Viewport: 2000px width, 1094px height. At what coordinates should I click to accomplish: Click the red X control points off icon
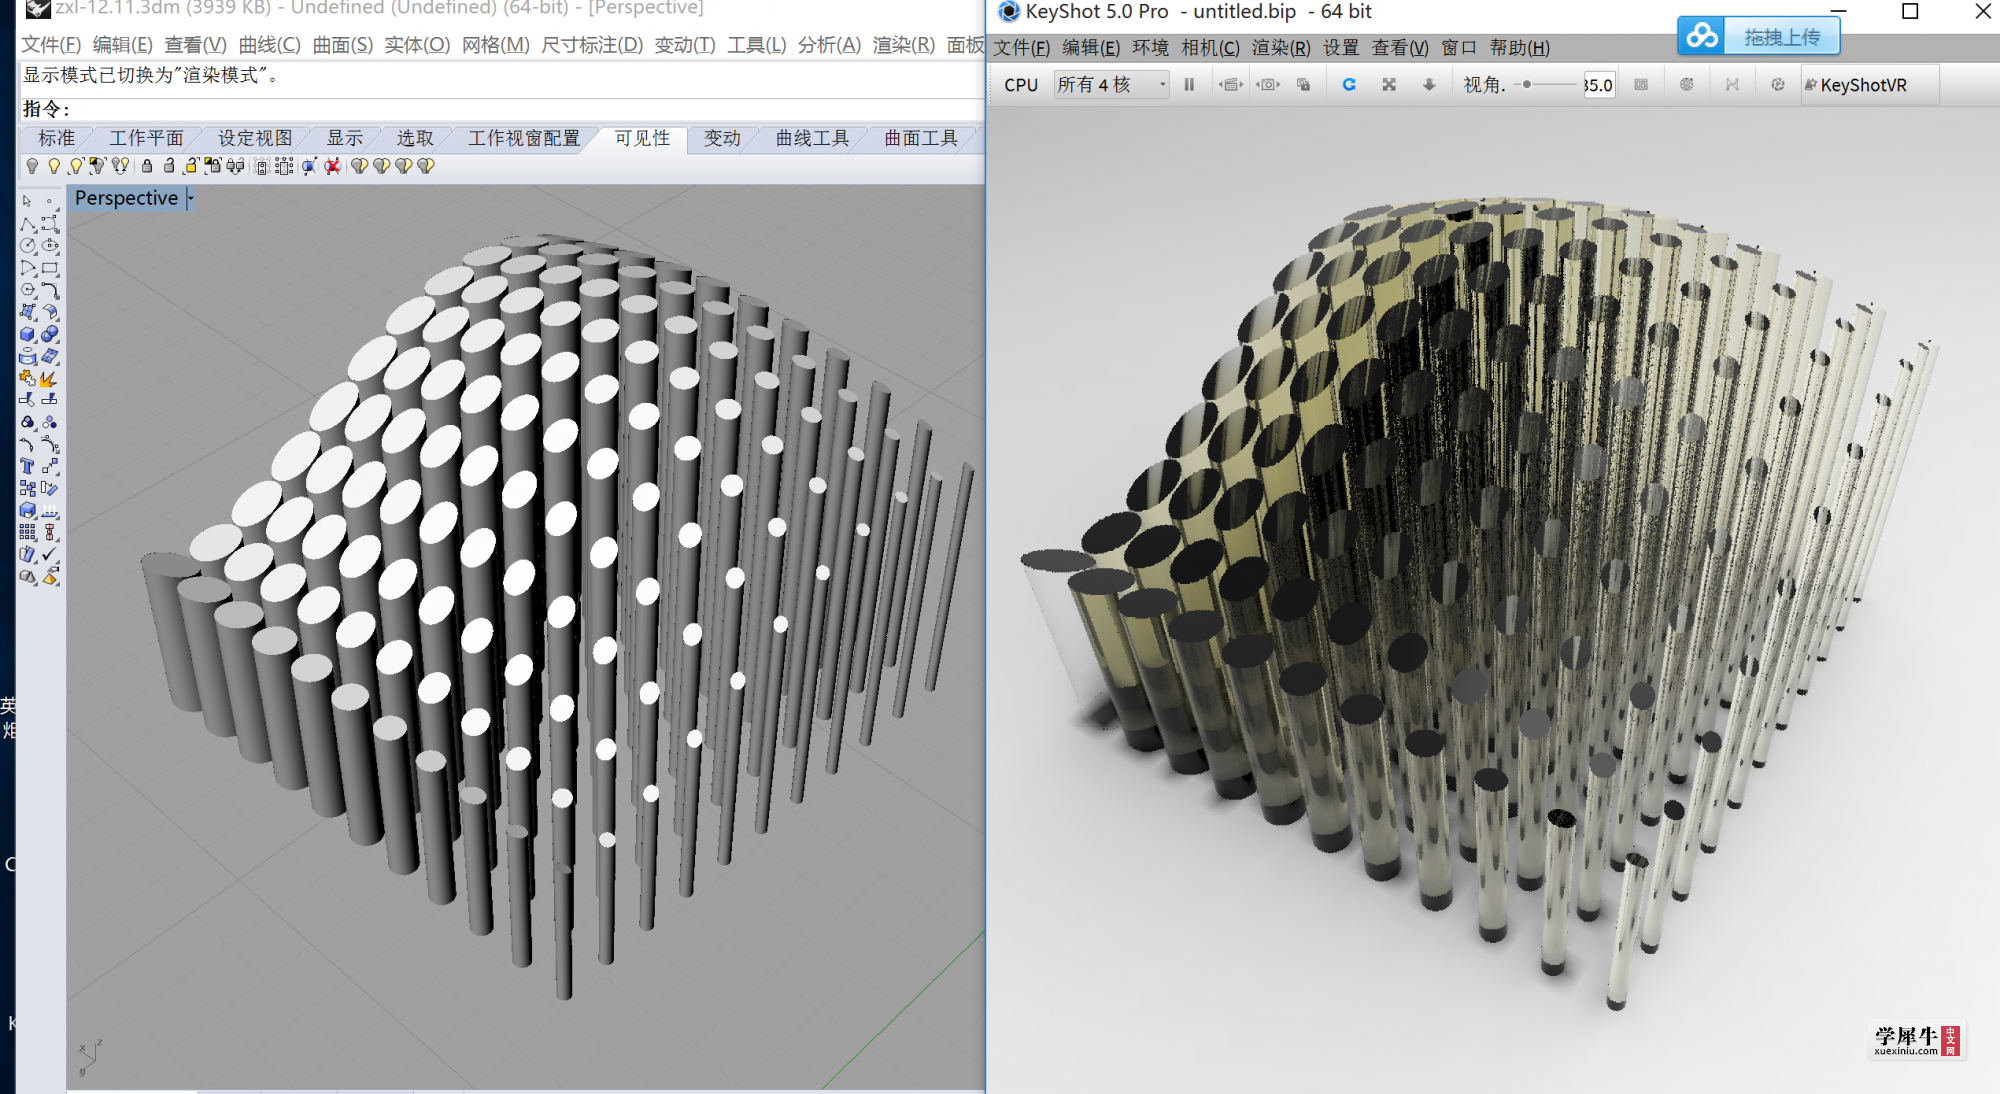(332, 166)
